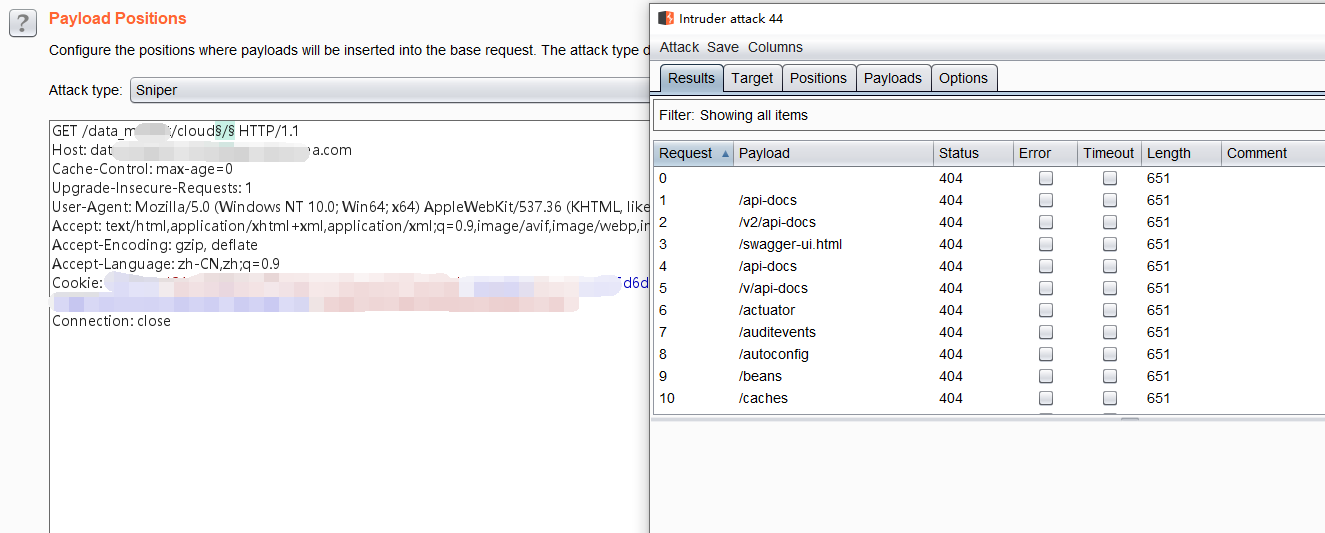Image resolution: width=1325 pixels, height=533 pixels.
Task: Switch to the Target tab
Action: (x=752, y=78)
